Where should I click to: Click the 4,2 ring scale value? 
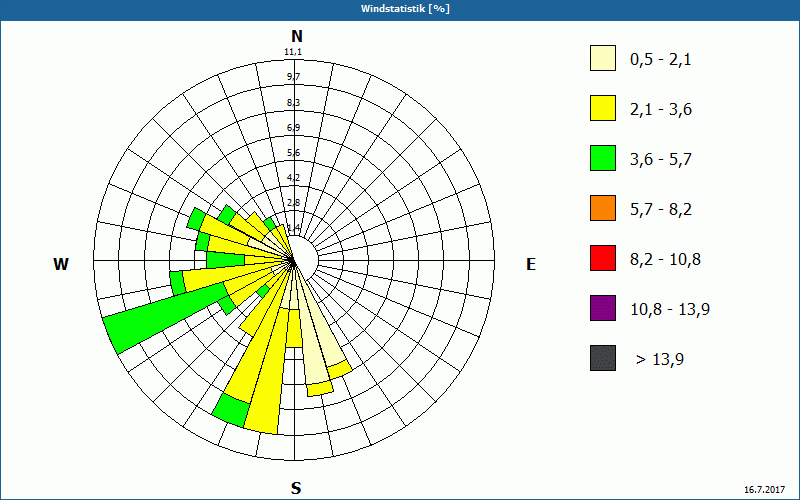tap(293, 178)
